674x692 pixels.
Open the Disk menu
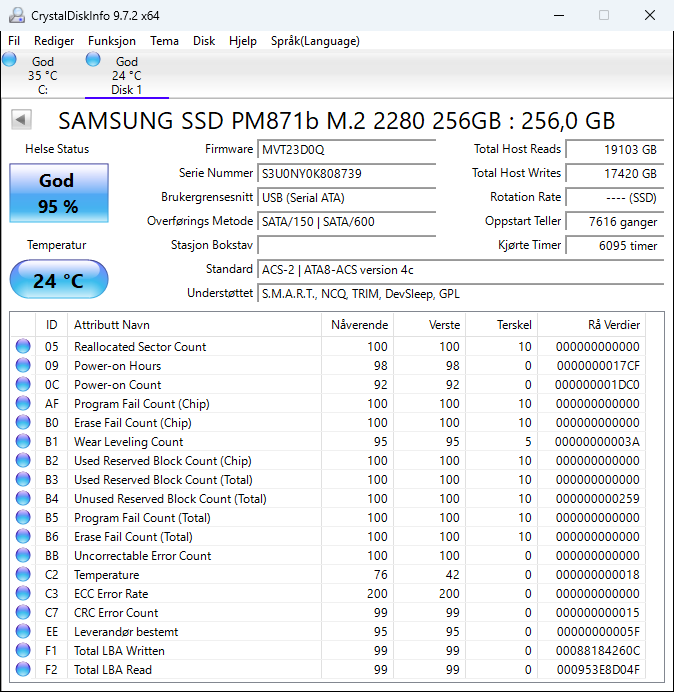[x=204, y=41]
